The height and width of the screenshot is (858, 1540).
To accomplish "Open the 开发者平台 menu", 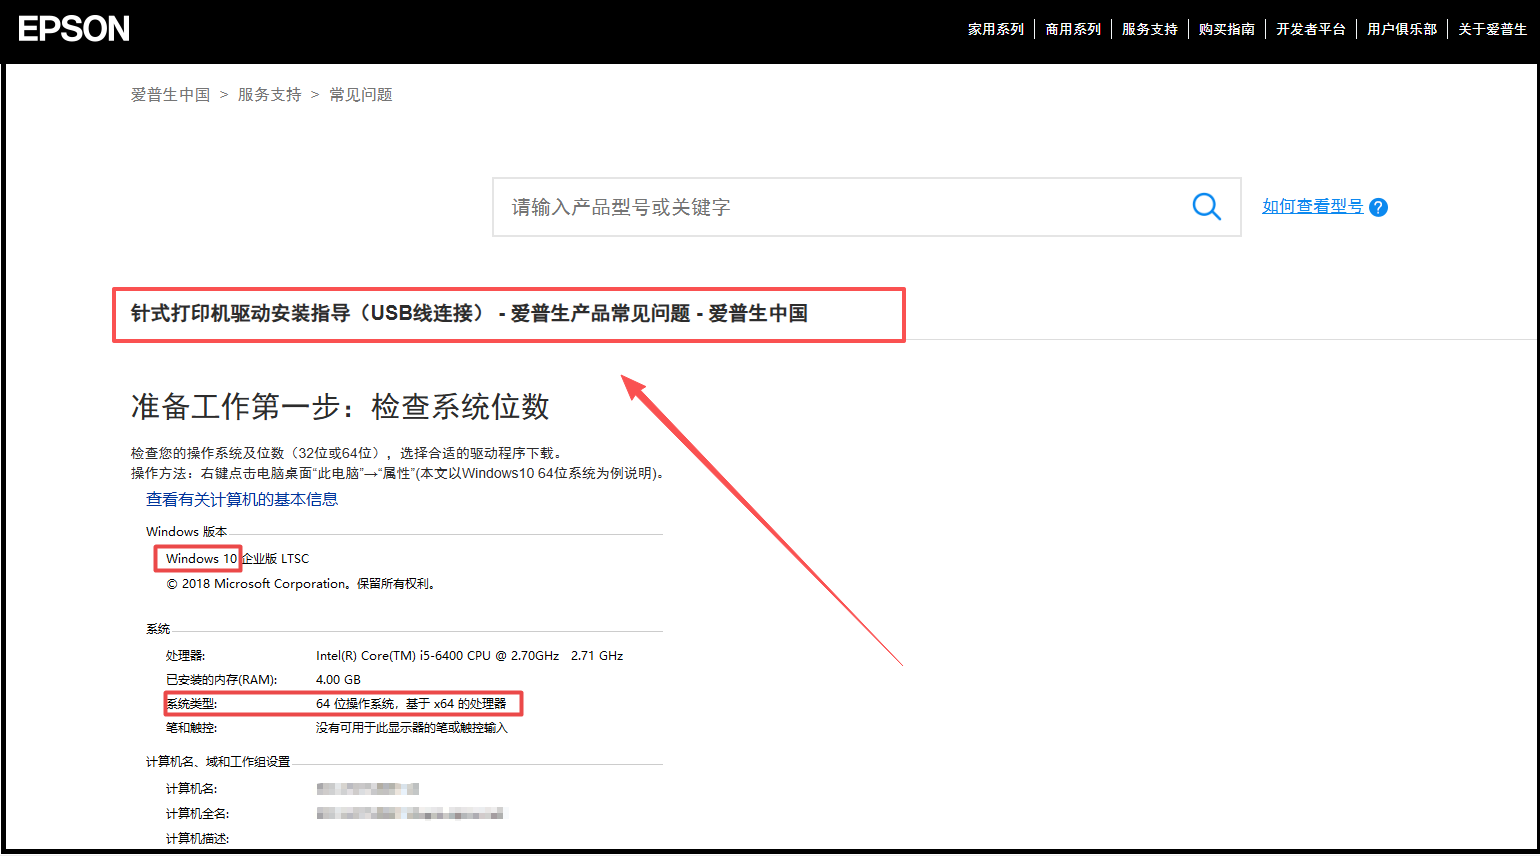I will coord(1311,29).
